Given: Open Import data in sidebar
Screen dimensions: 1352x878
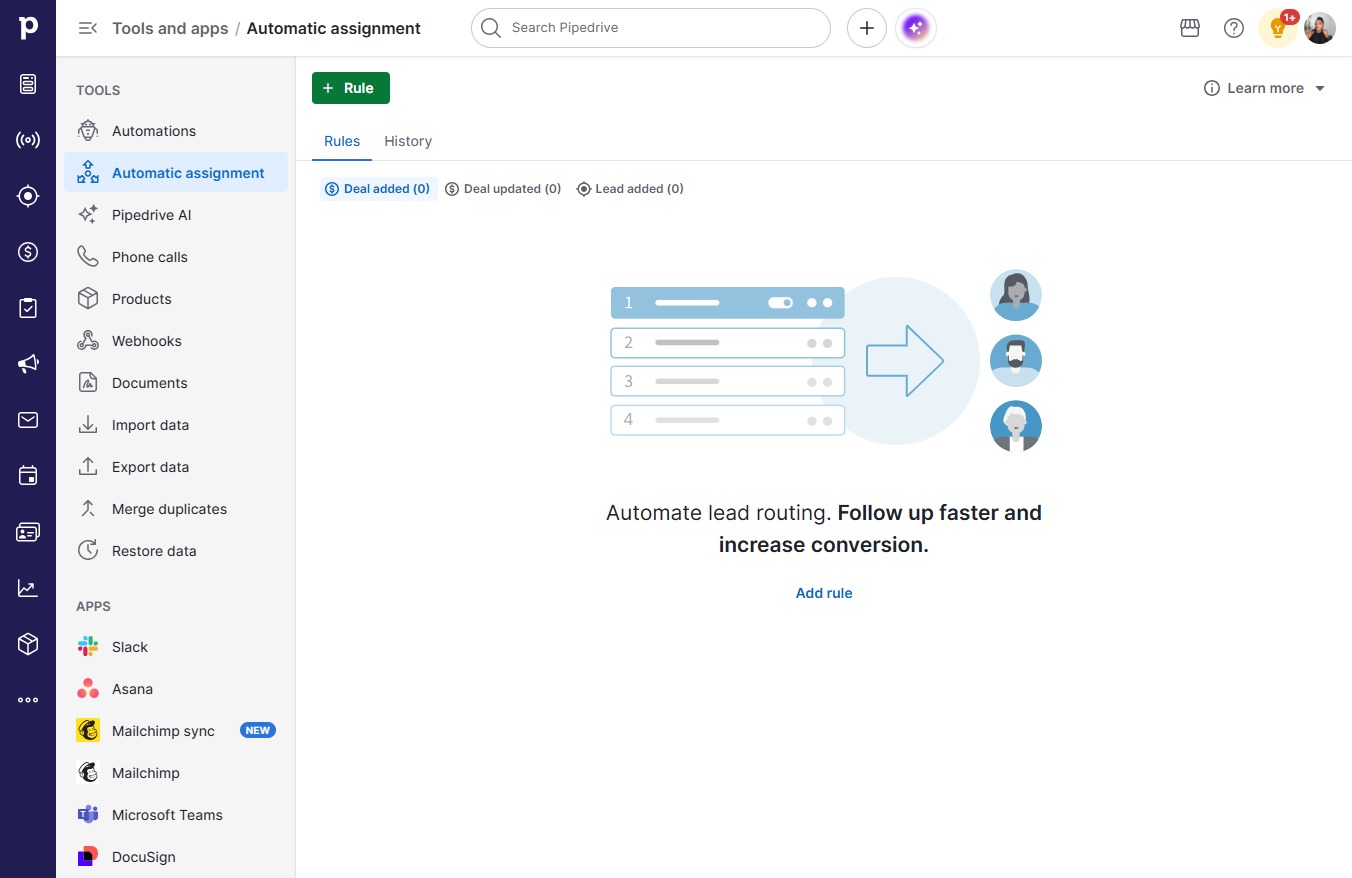Looking at the screenshot, I should point(176,425).
